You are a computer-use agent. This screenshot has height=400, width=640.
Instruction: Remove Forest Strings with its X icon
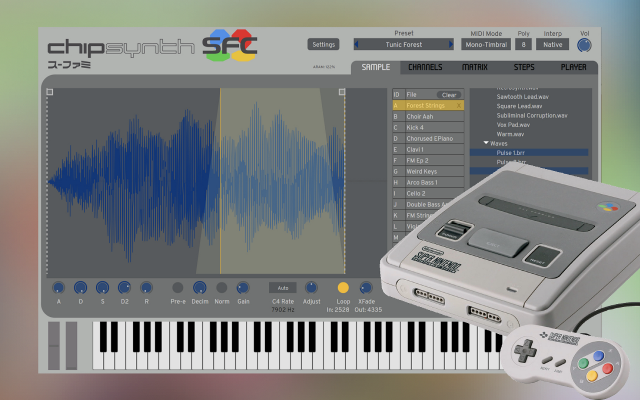(459, 106)
